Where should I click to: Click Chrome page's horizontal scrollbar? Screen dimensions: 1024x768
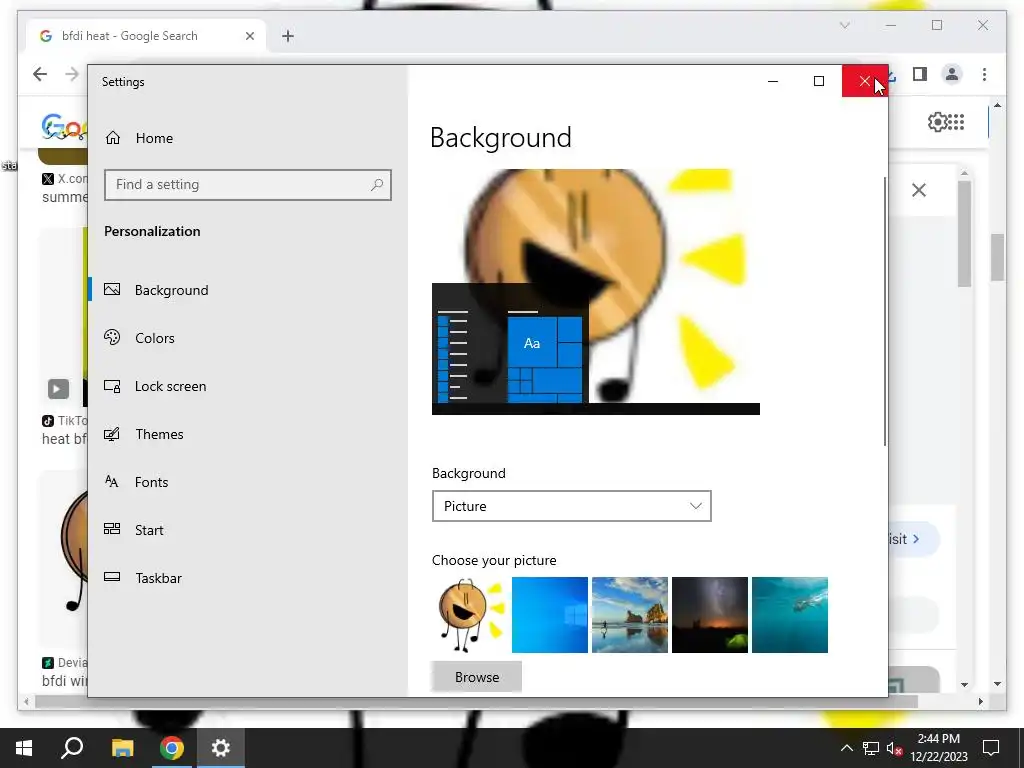click(x=477, y=702)
